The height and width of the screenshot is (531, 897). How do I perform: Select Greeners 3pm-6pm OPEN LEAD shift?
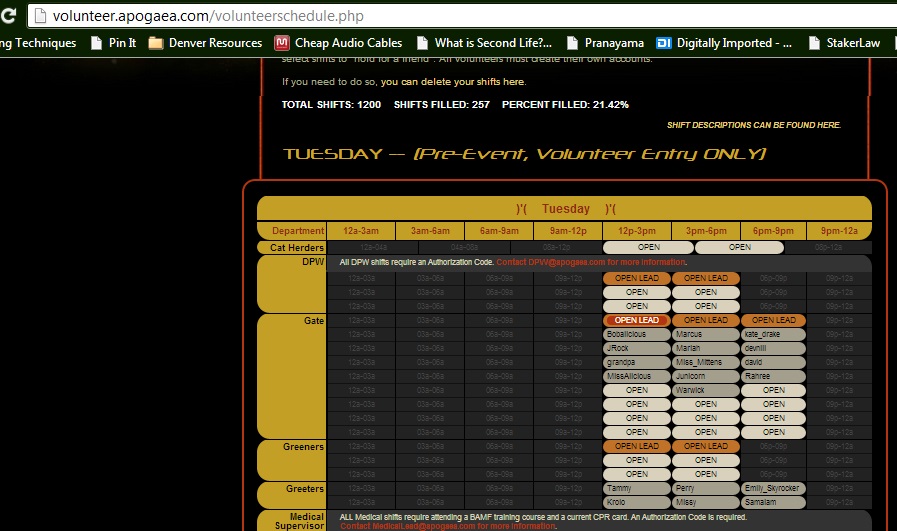click(x=705, y=446)
